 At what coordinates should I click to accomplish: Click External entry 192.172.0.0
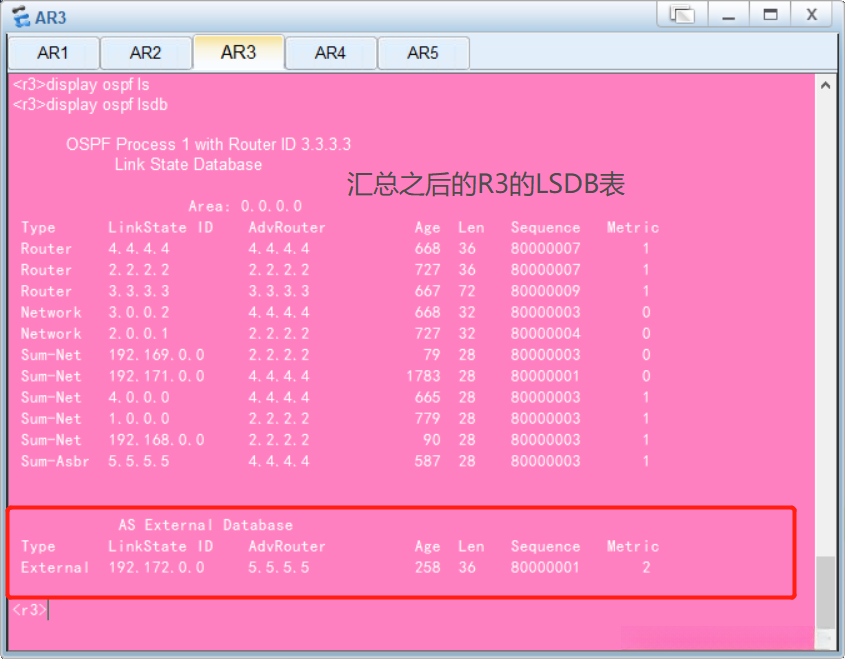coord(157,567)
